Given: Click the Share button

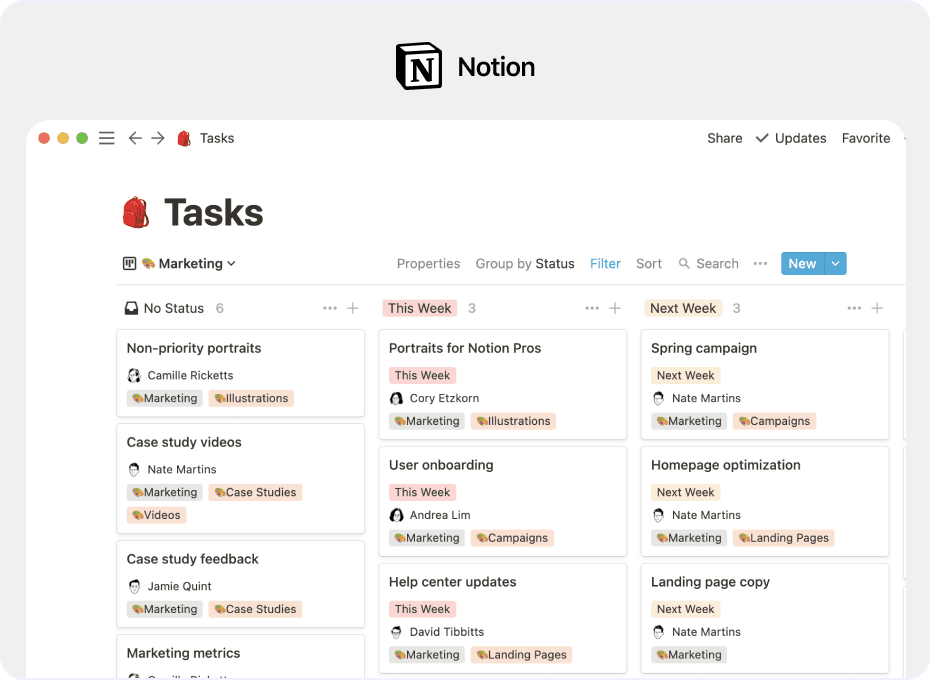Looking at the screenshot, I should [x=724, y=138].
